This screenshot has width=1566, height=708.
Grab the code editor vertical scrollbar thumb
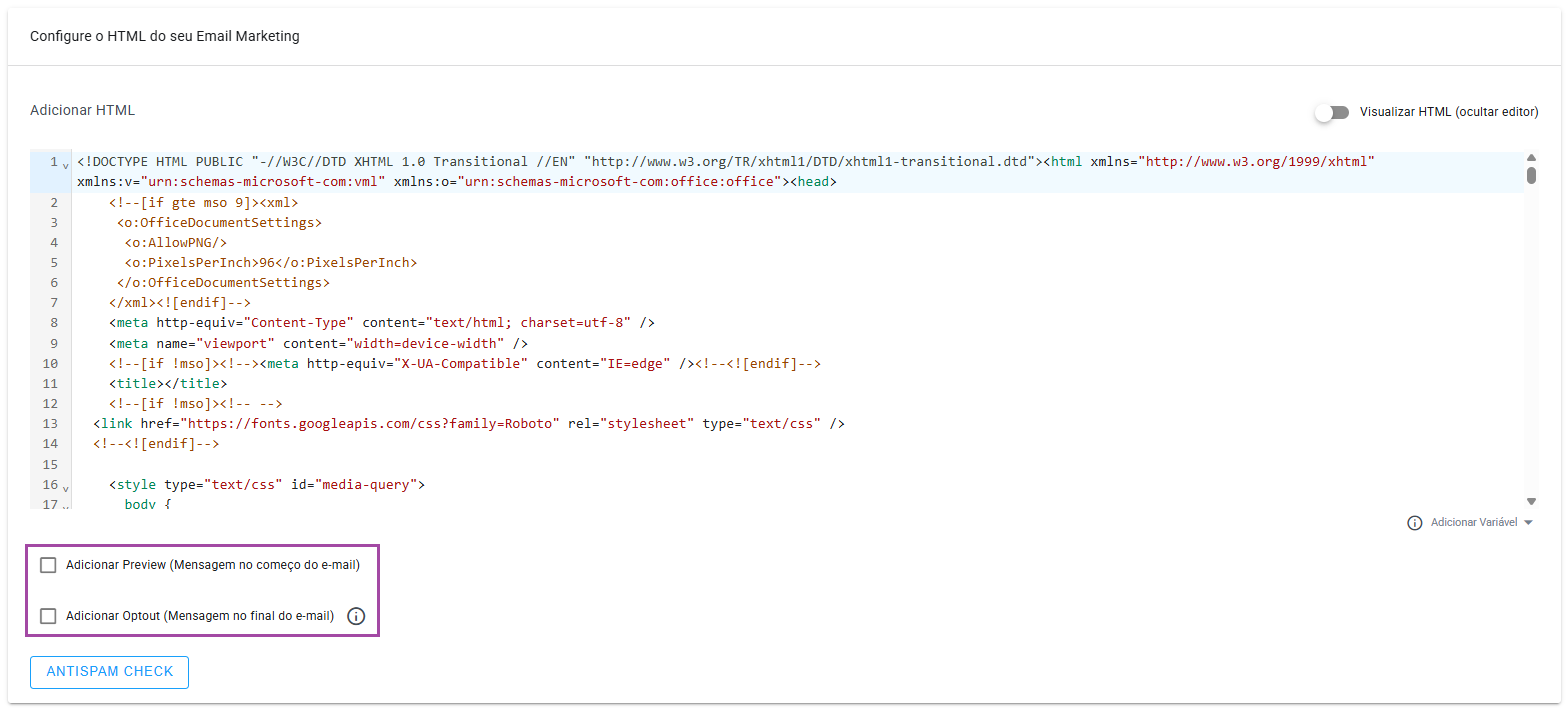tap(1531, 176)
